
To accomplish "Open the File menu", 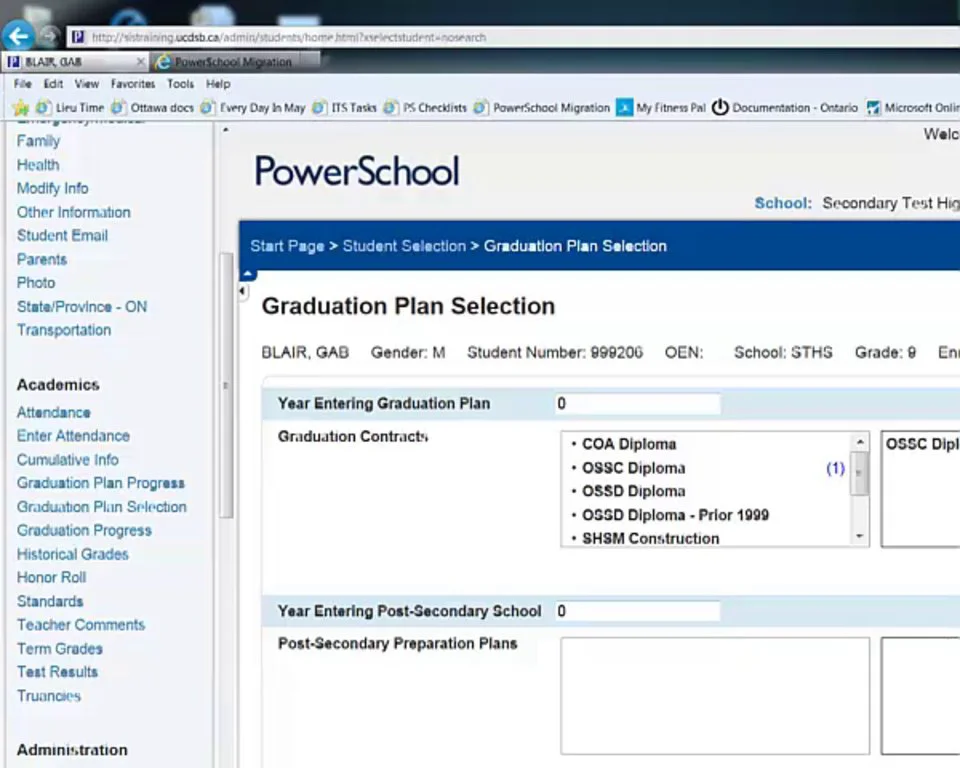I will [23, 84].
